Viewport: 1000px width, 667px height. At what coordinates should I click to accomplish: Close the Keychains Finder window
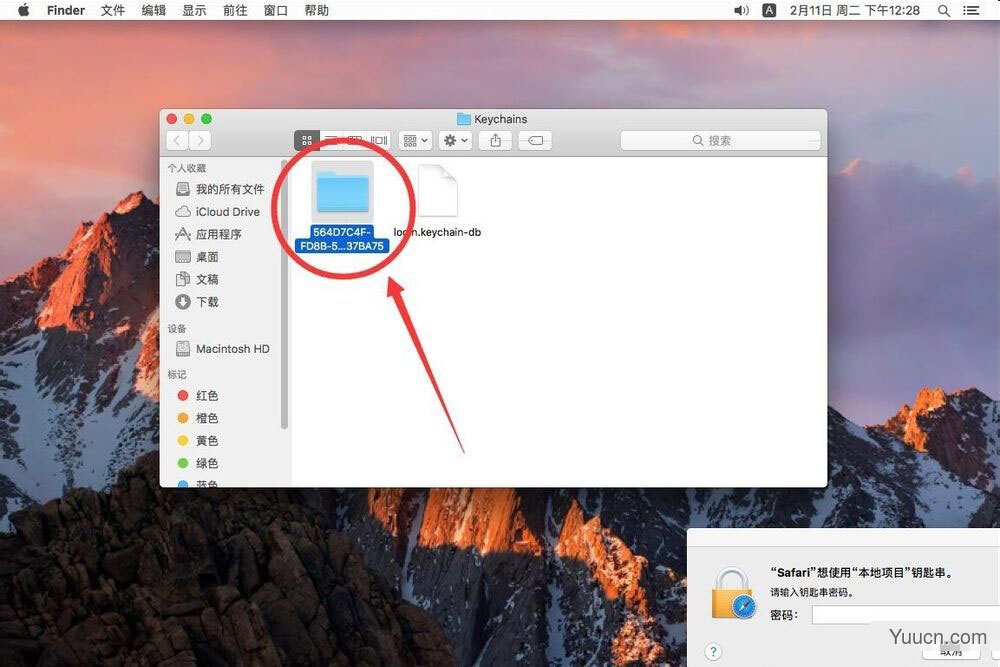point(172,119)
